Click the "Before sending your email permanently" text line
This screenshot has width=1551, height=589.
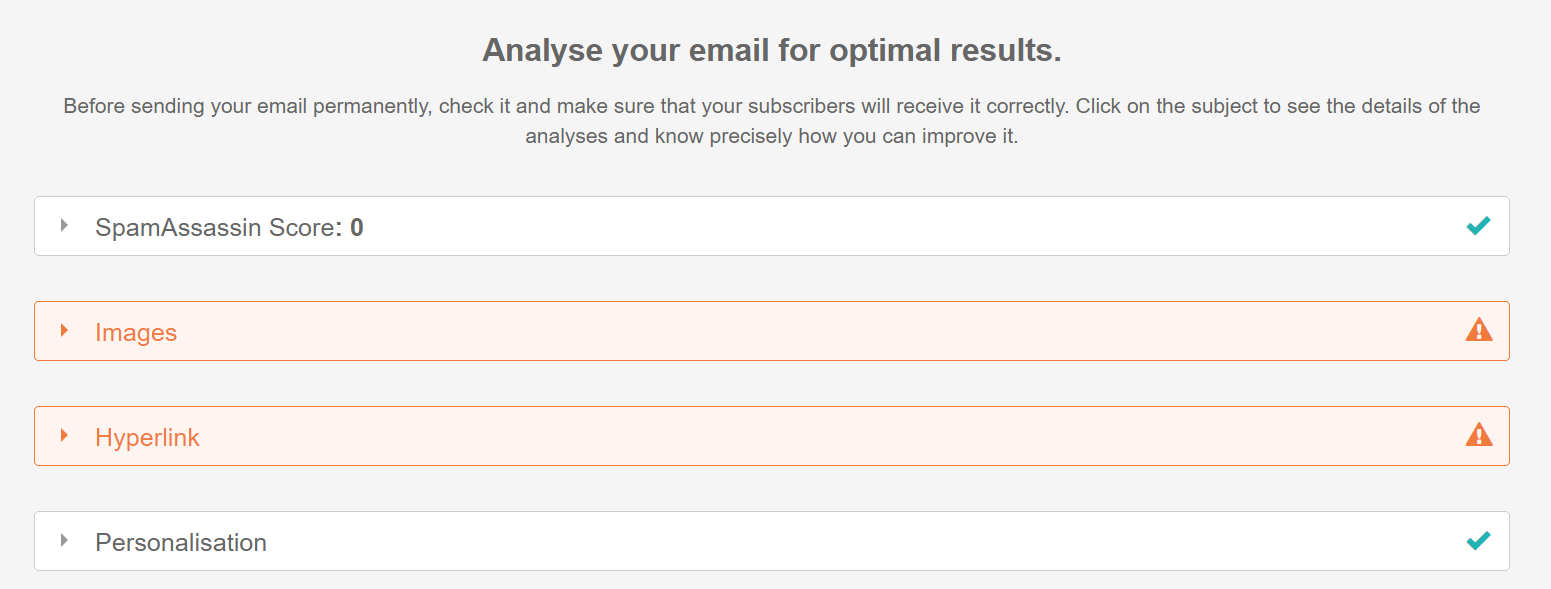pyautogui.click(x=771, y=106)
